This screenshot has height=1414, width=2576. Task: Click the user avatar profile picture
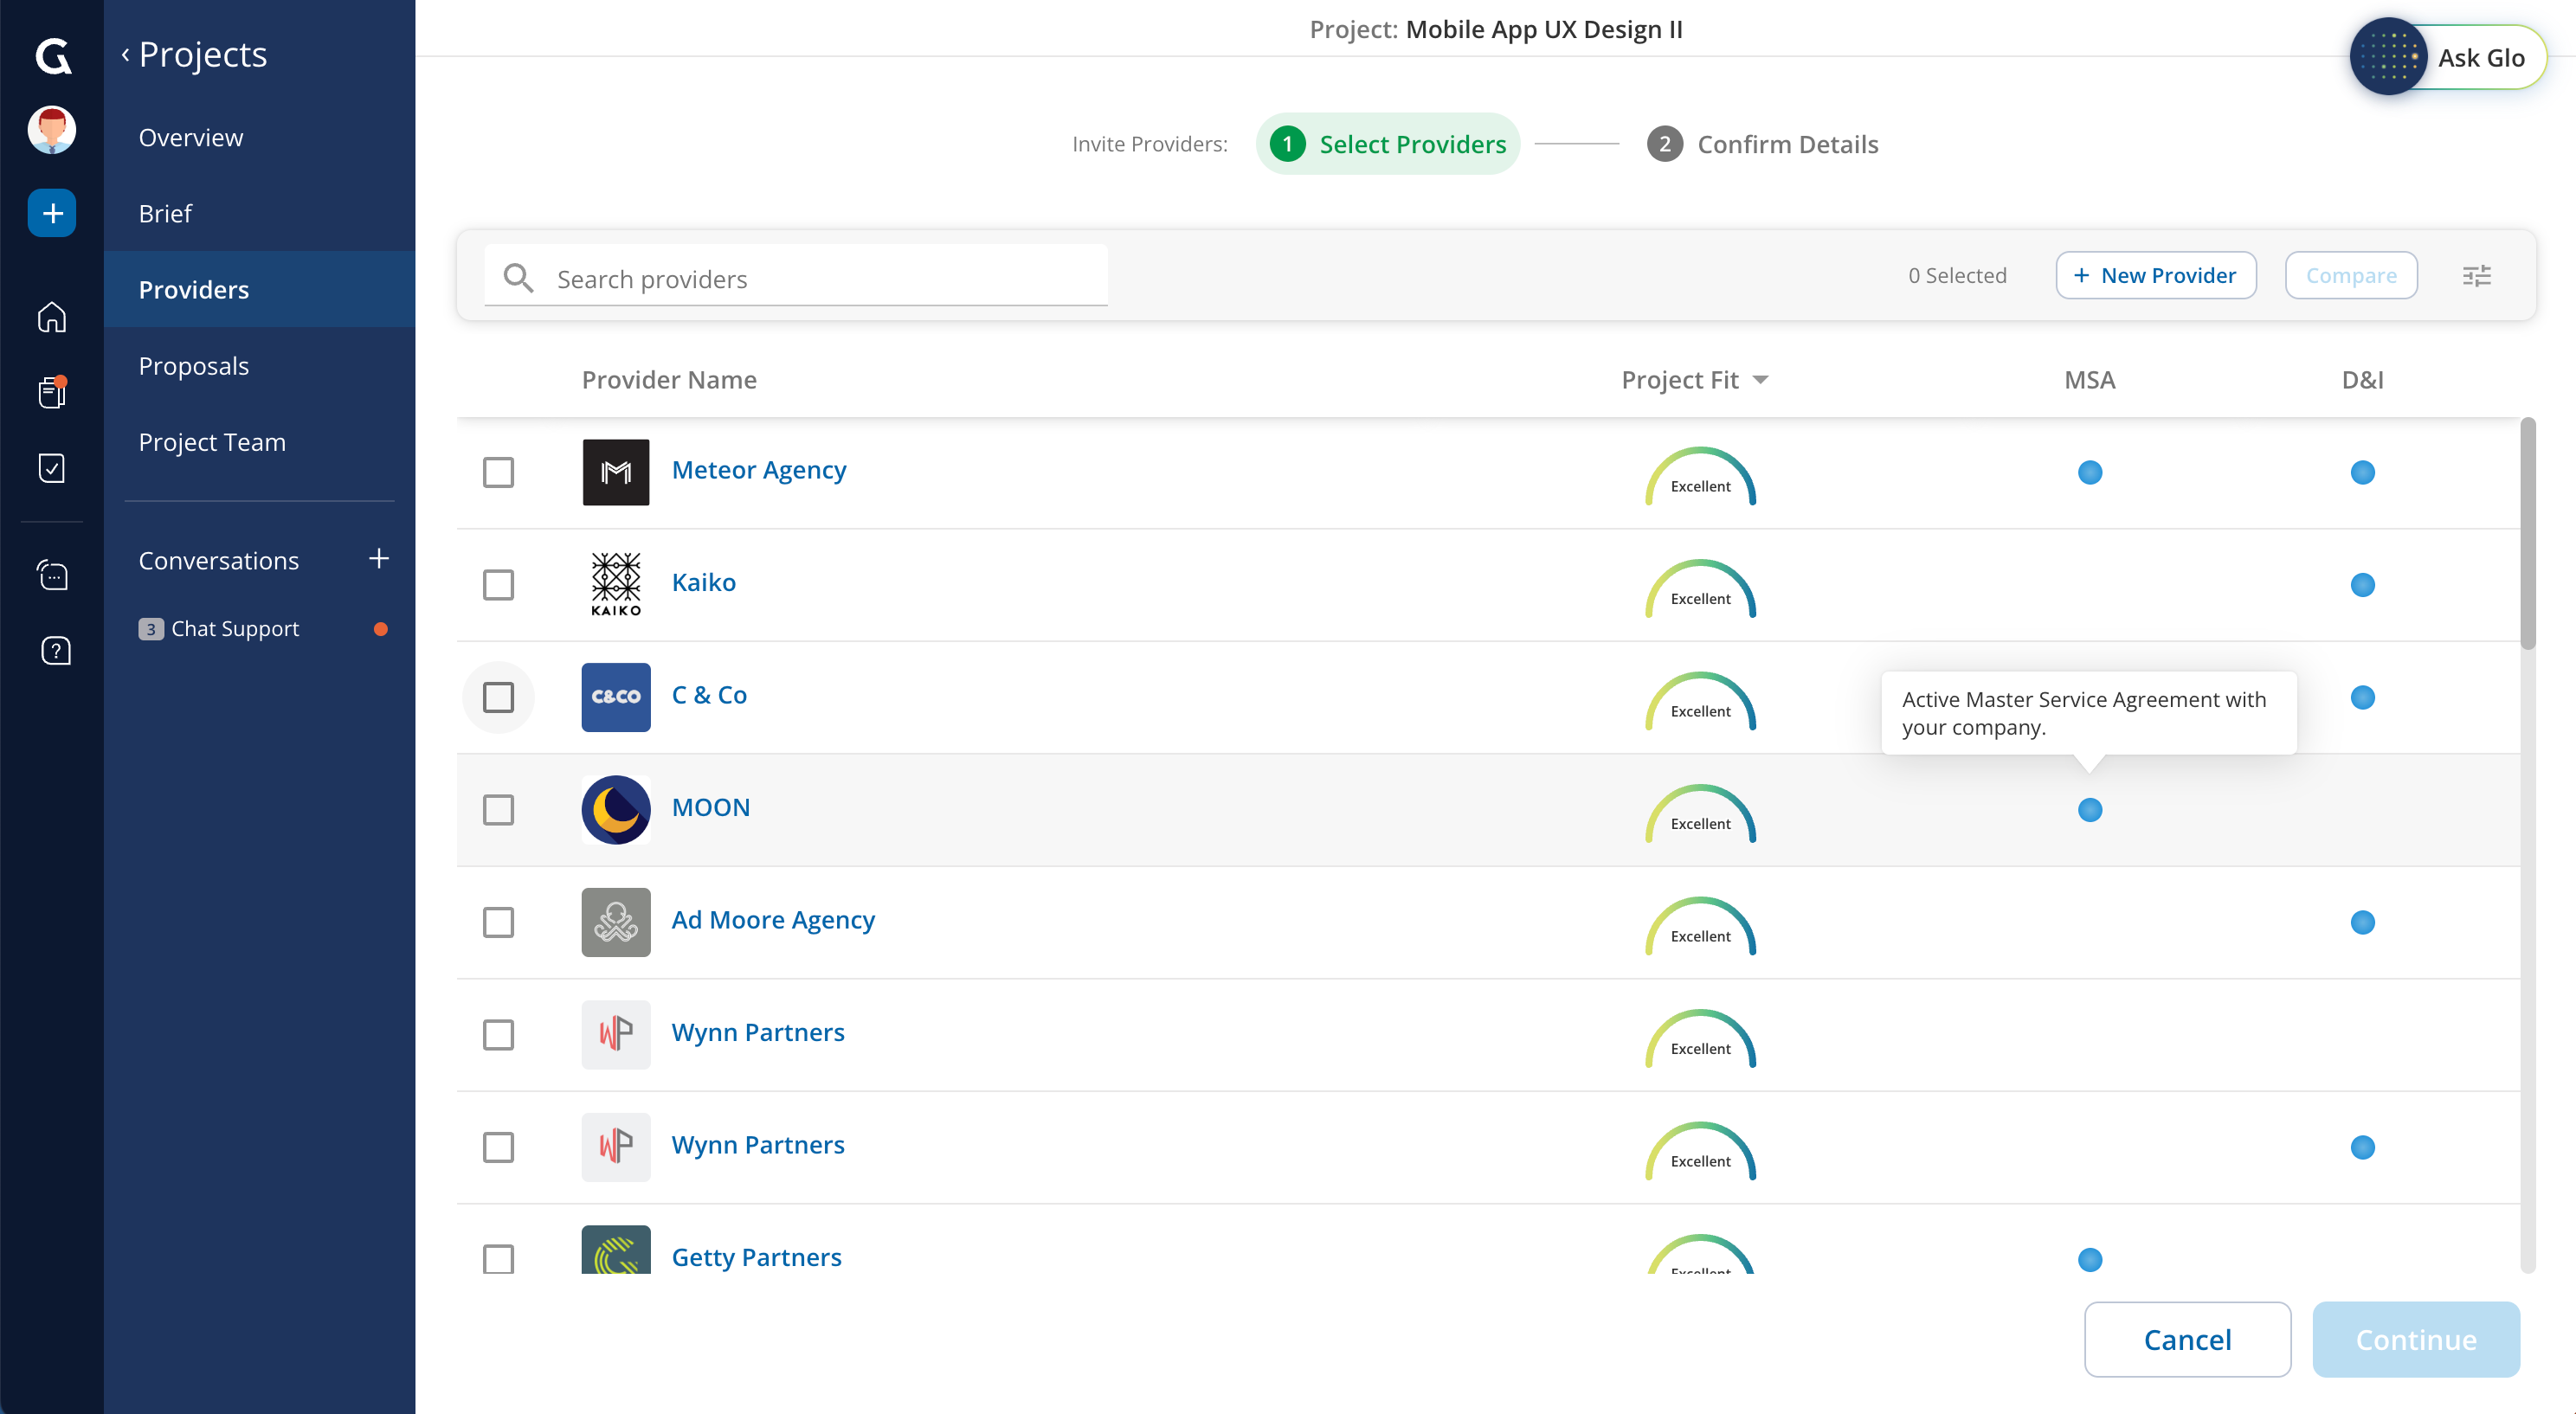click(x=52, y=130)
